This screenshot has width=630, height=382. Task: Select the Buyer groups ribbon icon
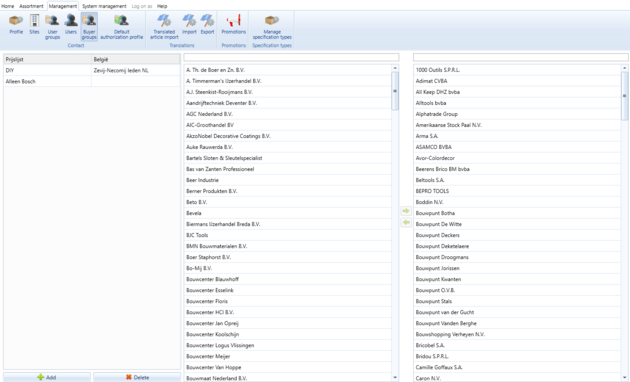(x=89, y=27)
